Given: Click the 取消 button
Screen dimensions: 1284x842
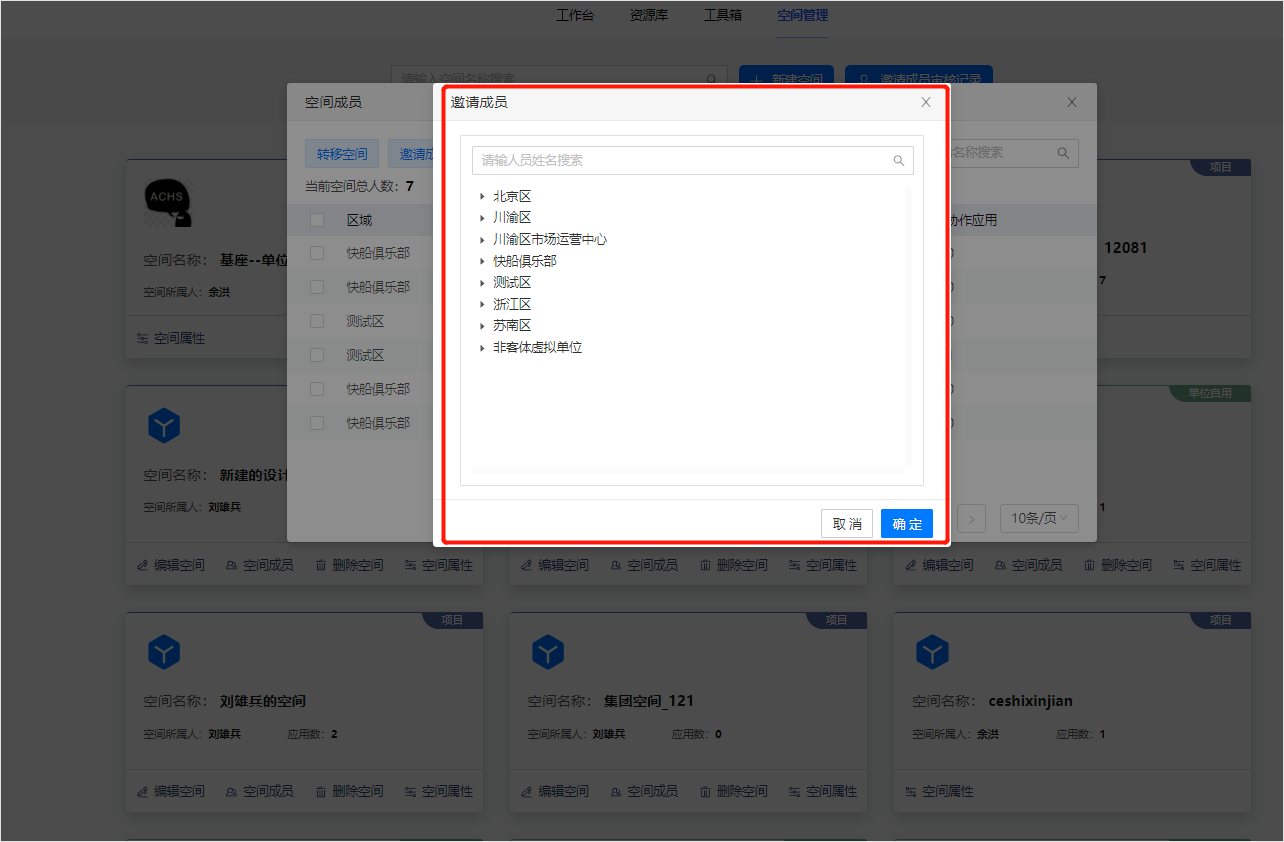Looking at the screenshot, I should point(847,524).
